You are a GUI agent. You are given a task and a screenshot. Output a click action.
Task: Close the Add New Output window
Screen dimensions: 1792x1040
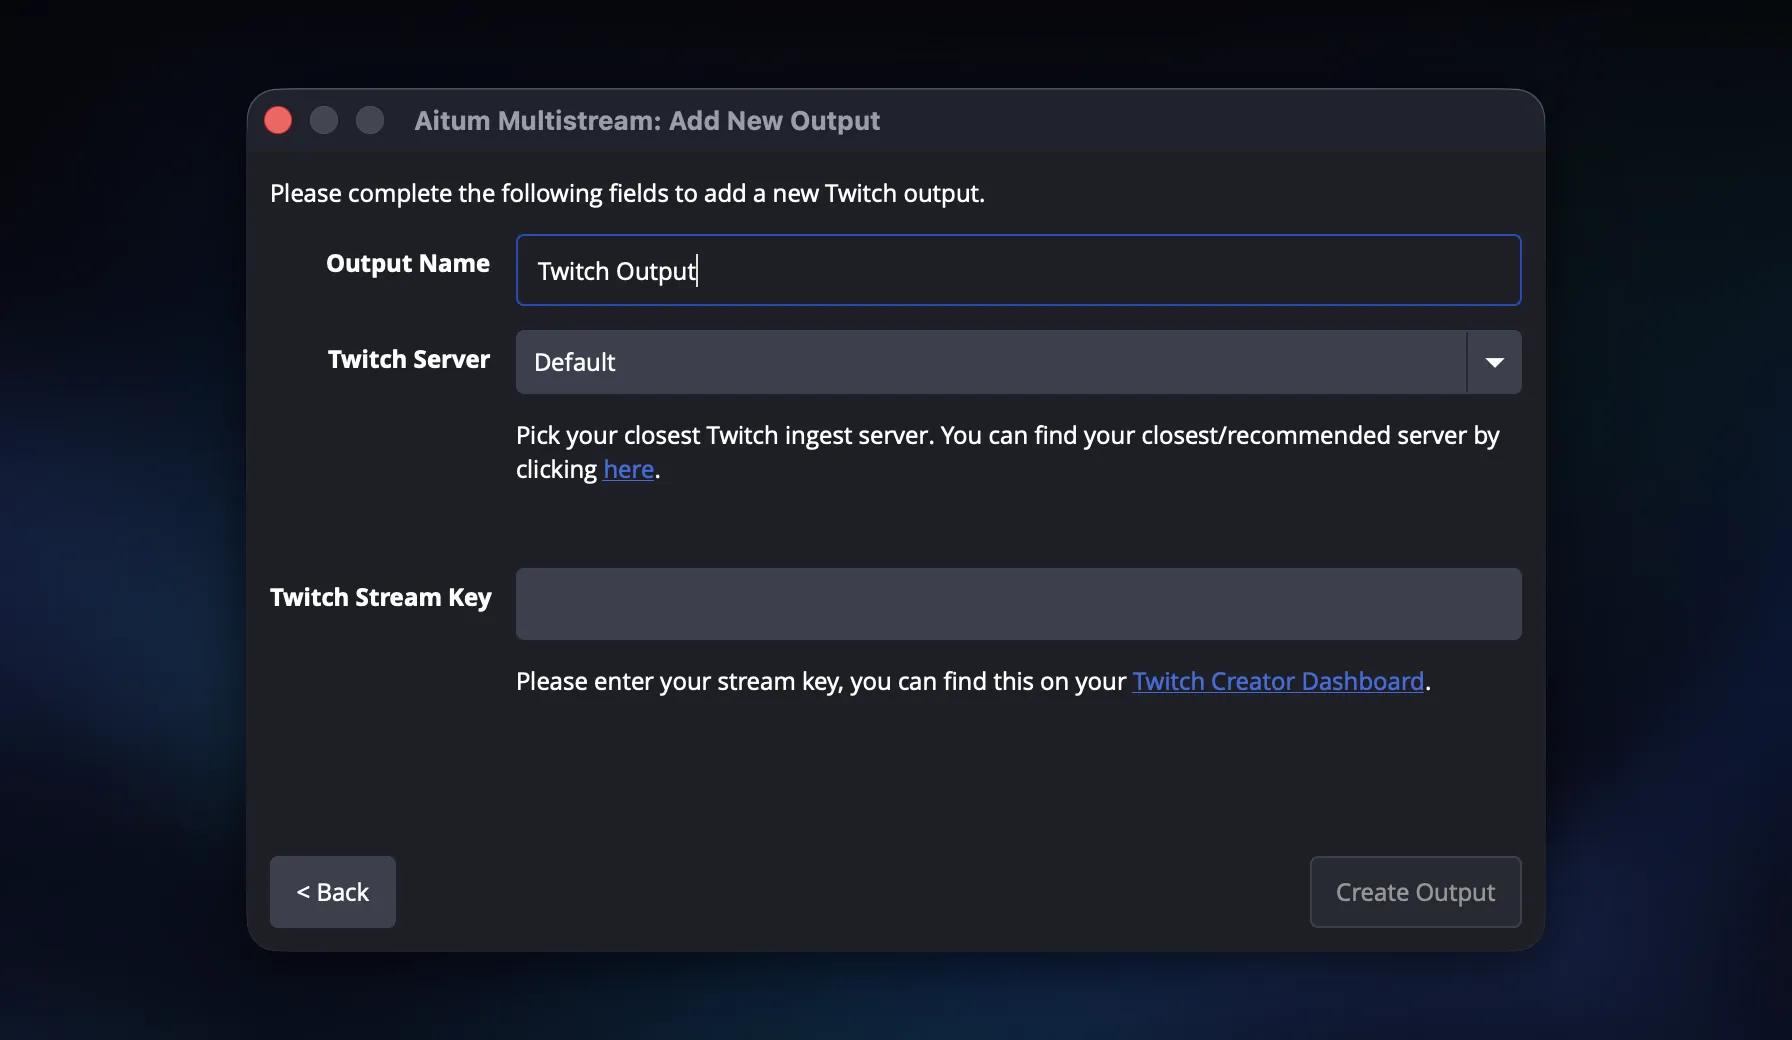tap(278, 121)
